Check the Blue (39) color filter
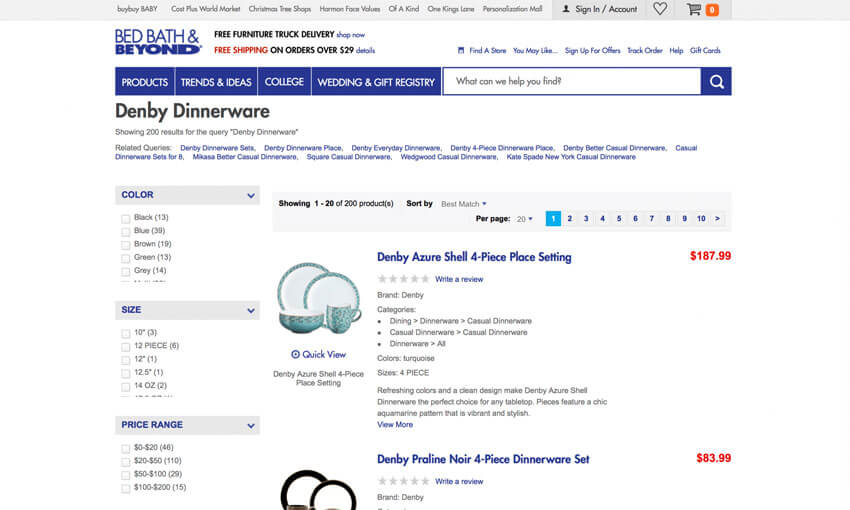The width and height of the screenshot is (850, 510). click(x=126, y=231)
